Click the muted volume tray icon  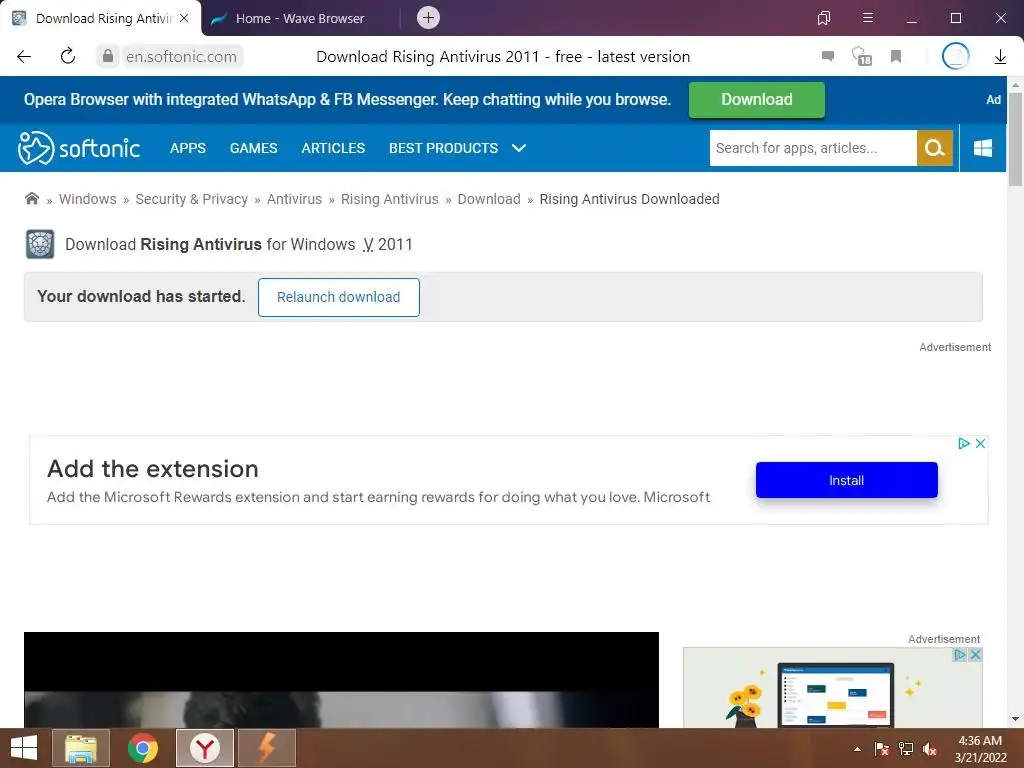(x=929, y=749)
